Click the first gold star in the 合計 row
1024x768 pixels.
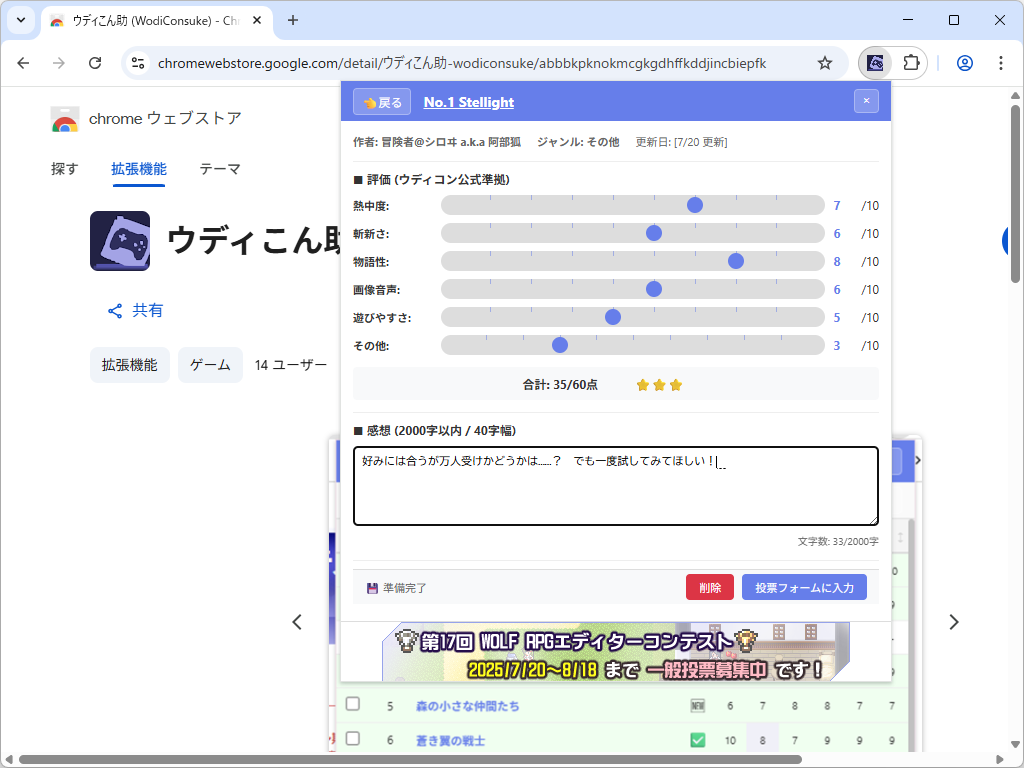641,384
